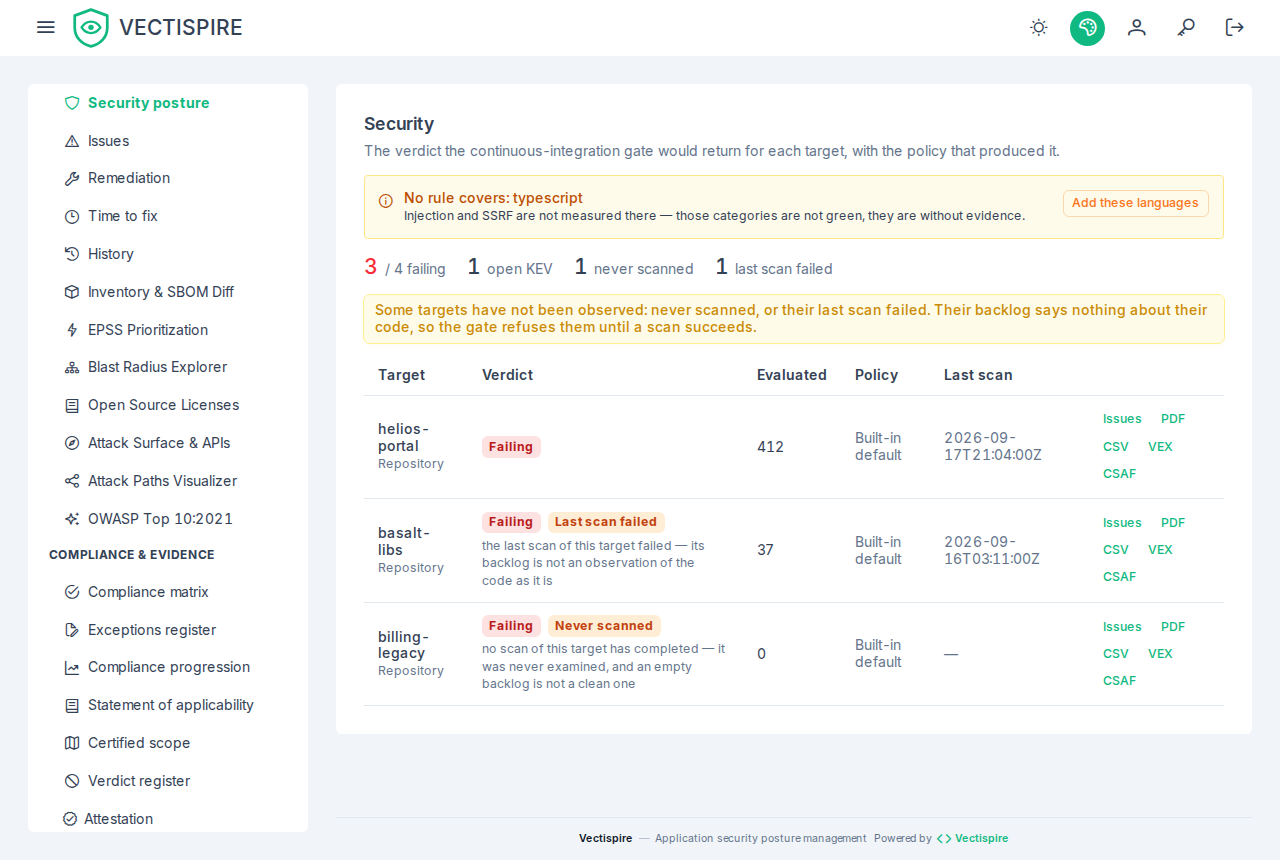Viewport: 1280px width, 860px height.
Task: Download CSAF for billing-legacy
Action: (1120, 681)
